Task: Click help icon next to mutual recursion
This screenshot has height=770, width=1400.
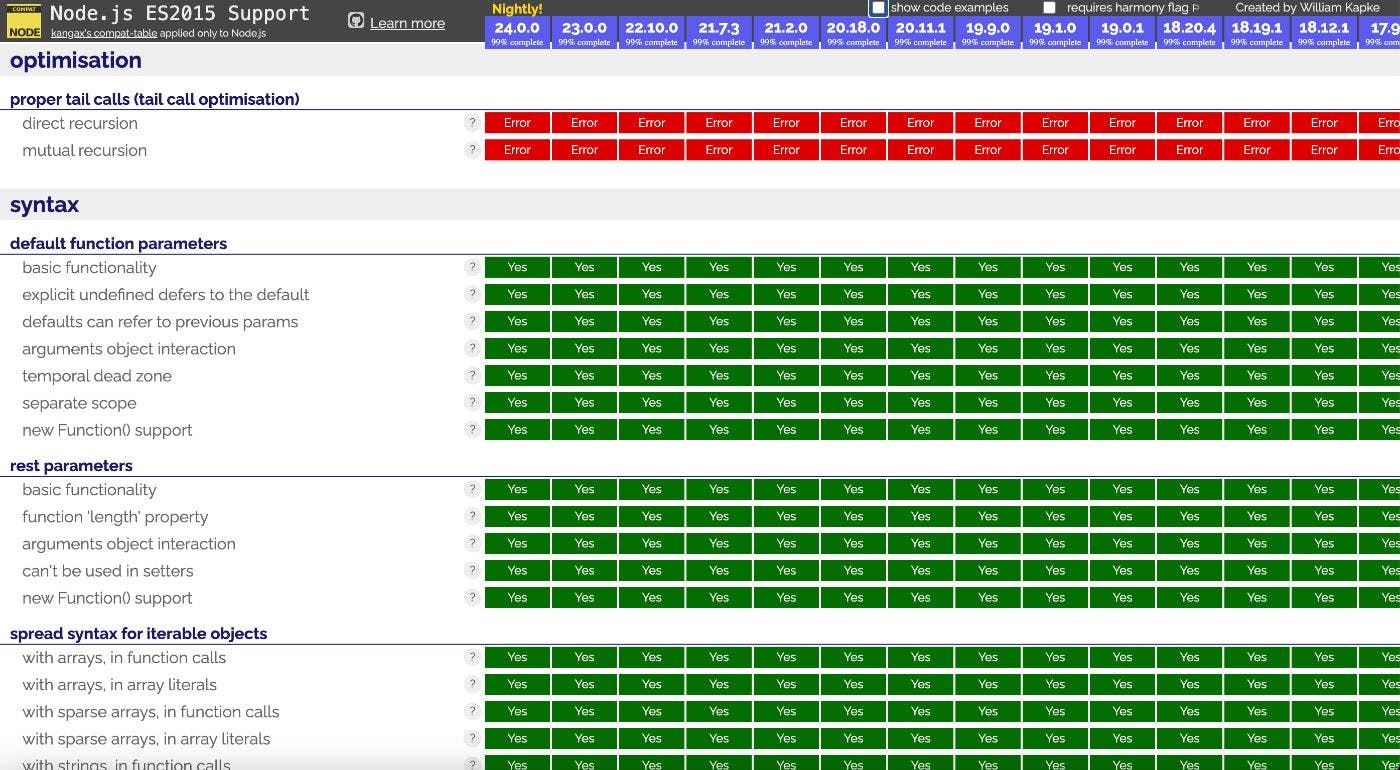Action: 472,150
